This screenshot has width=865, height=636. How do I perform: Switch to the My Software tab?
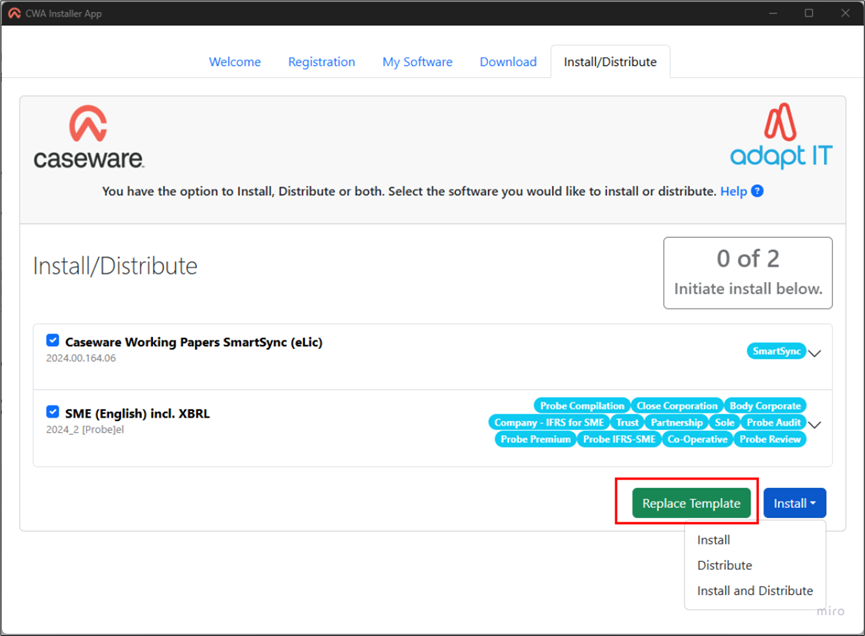pyautogui.click(x=417, y=62)
